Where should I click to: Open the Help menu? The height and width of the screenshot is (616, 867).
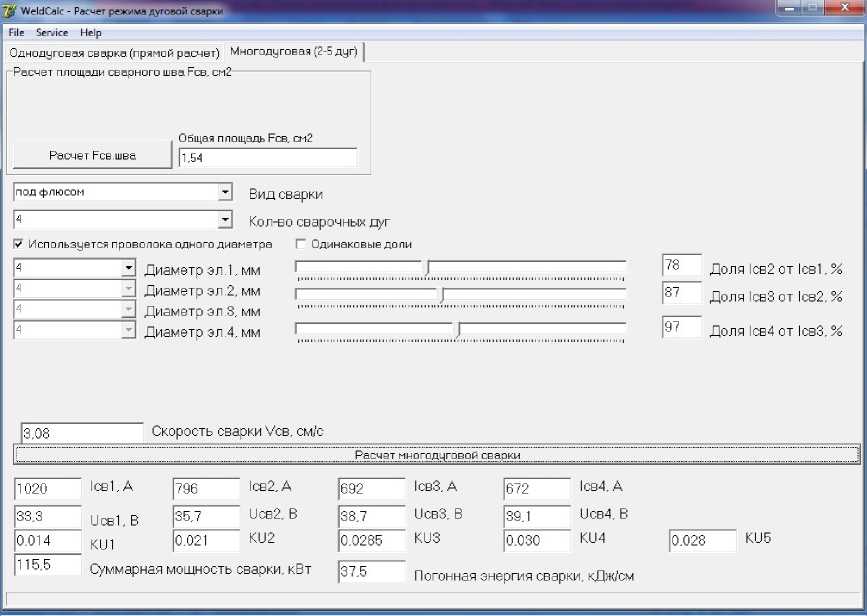(91, 33)
